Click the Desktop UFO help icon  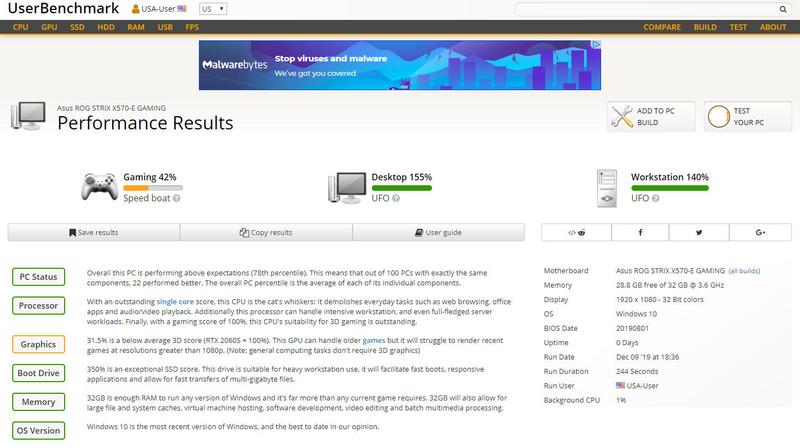point(396,198)
